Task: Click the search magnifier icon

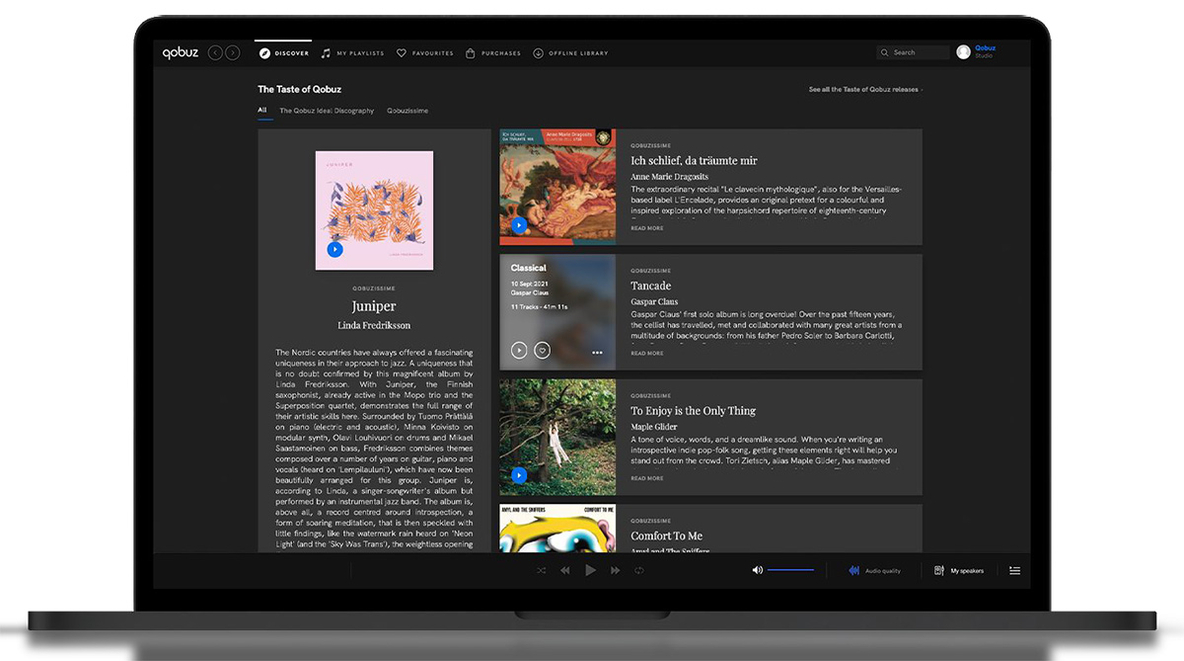Action: click(884, 52)
